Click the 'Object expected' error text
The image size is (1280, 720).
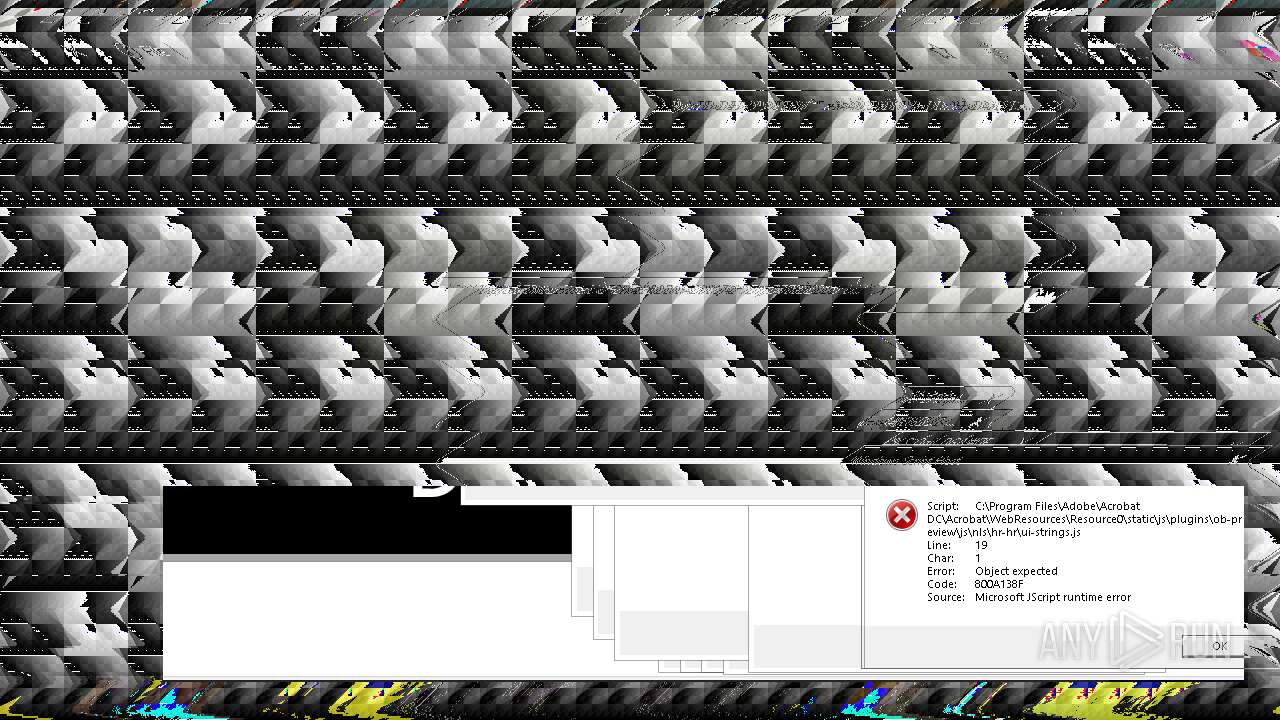point(1016,571)
